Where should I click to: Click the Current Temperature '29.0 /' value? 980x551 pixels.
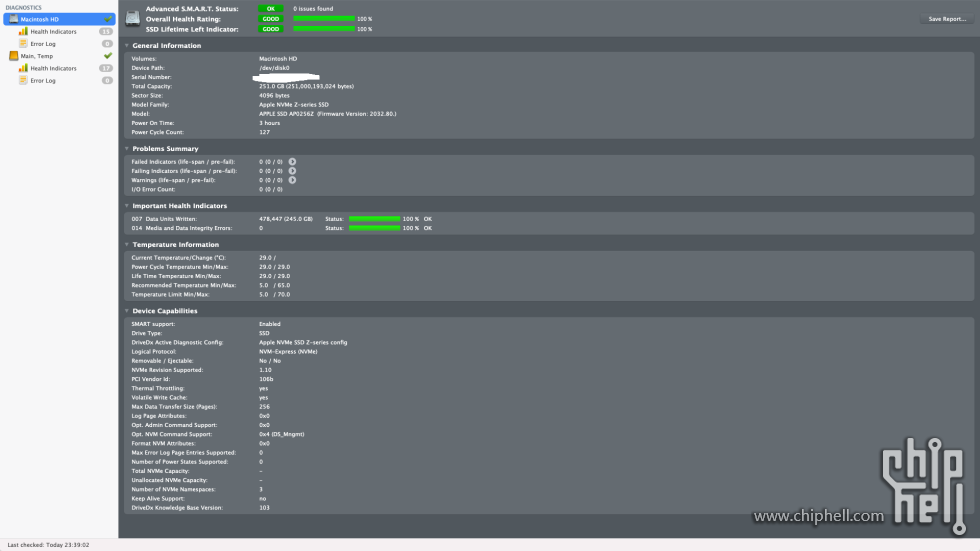click(x=268, y=257)
